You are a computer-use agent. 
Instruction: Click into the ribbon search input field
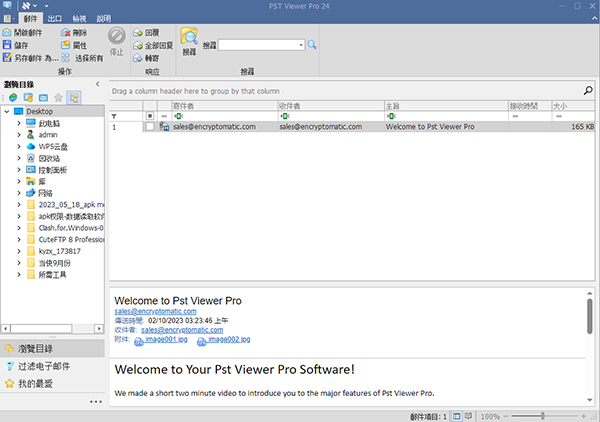(x=258, y=45)
